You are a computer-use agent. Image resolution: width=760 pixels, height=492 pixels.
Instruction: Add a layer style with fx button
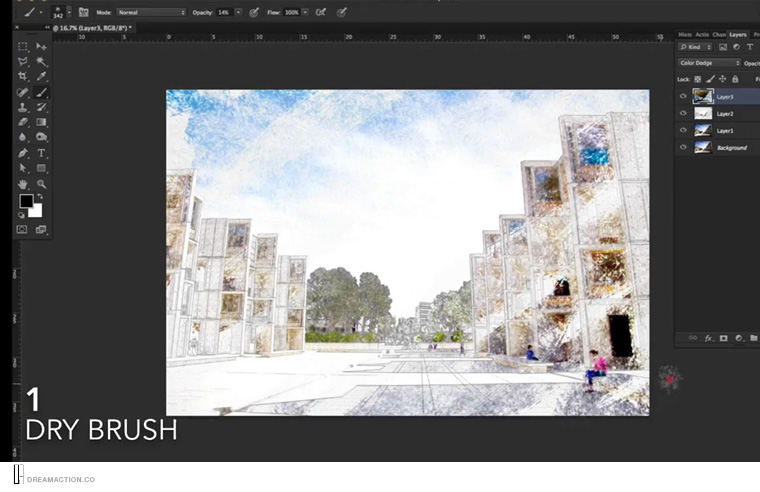click(x=708, y=338)
